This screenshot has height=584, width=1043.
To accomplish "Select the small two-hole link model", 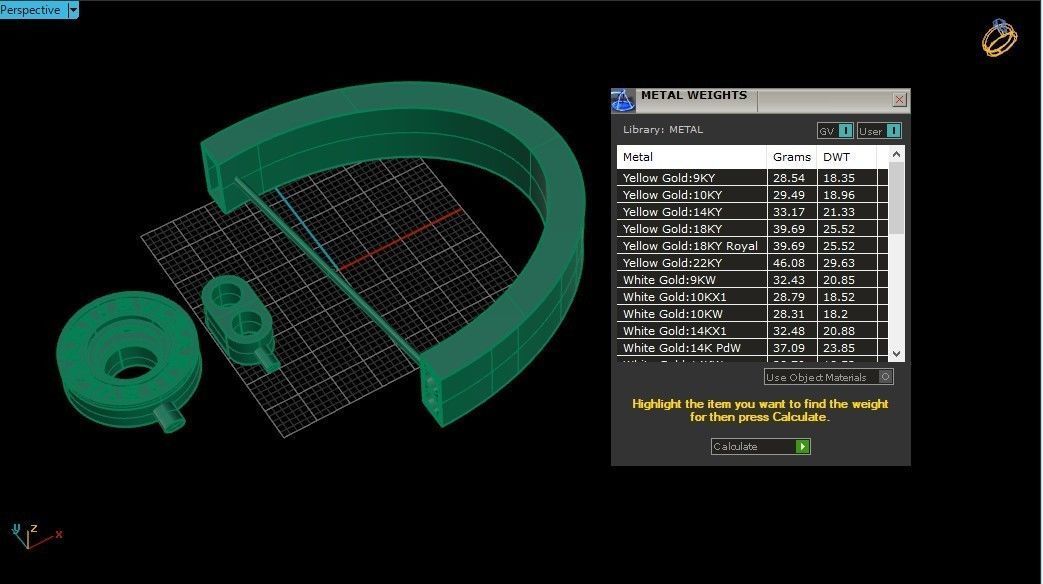I will coord(239,323).
